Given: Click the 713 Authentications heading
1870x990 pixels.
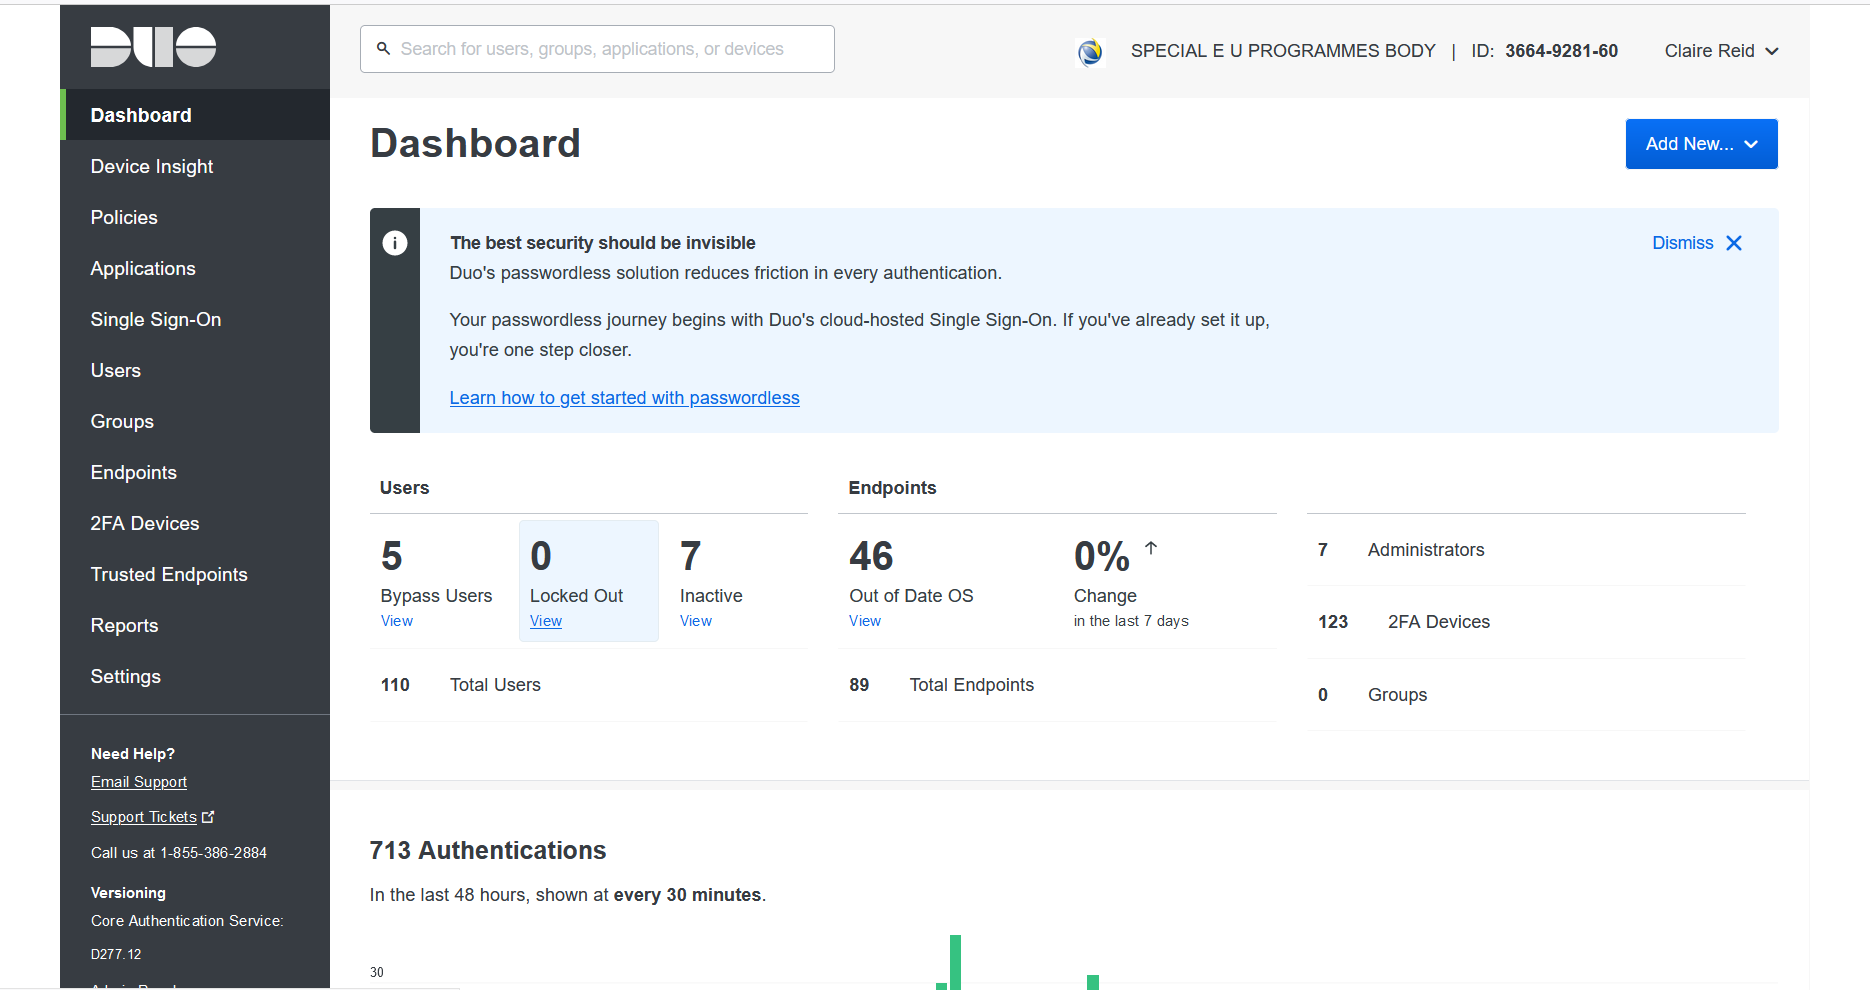Looking at the screenshot, I should pyautogui.click(x=488, y=850).
